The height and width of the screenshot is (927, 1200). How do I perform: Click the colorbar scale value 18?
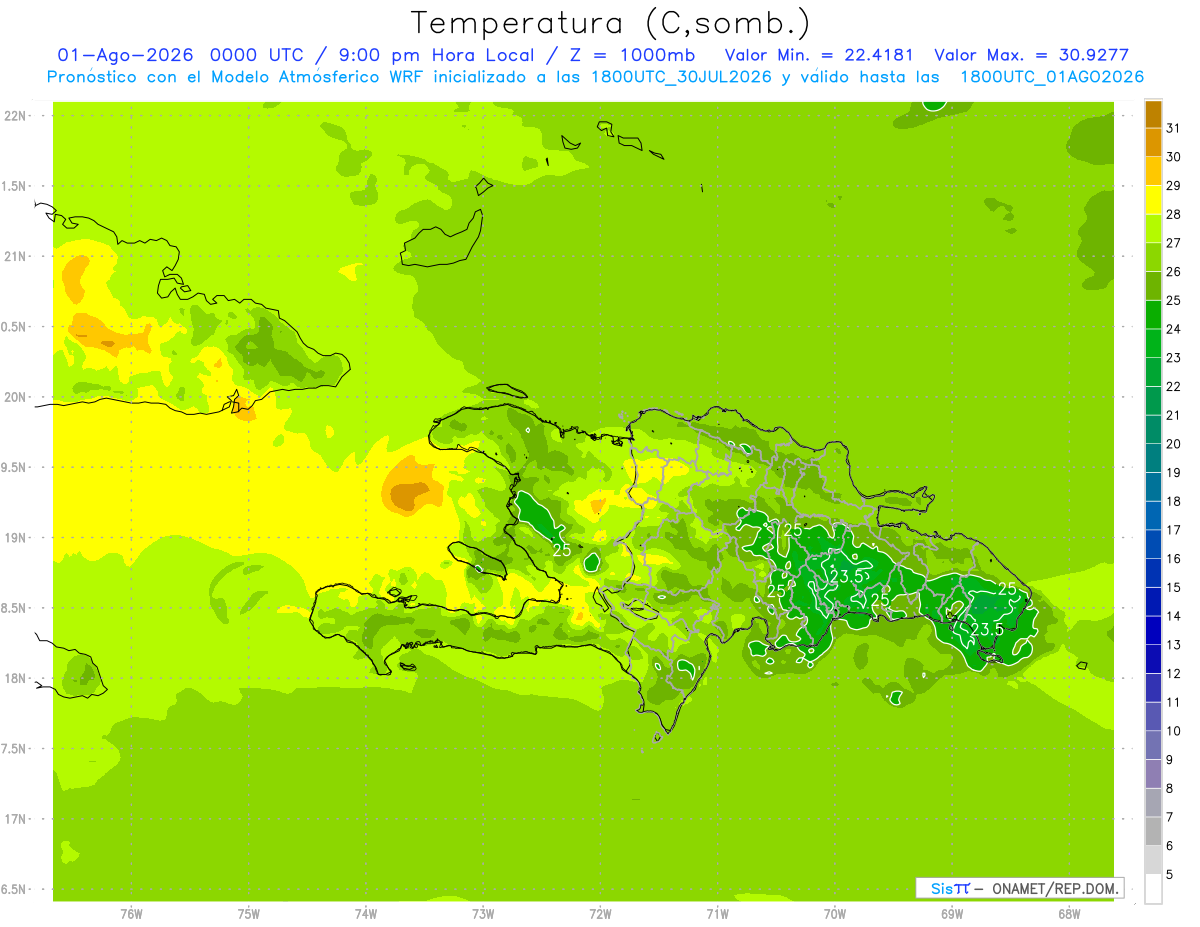[x=1173, y=501]
